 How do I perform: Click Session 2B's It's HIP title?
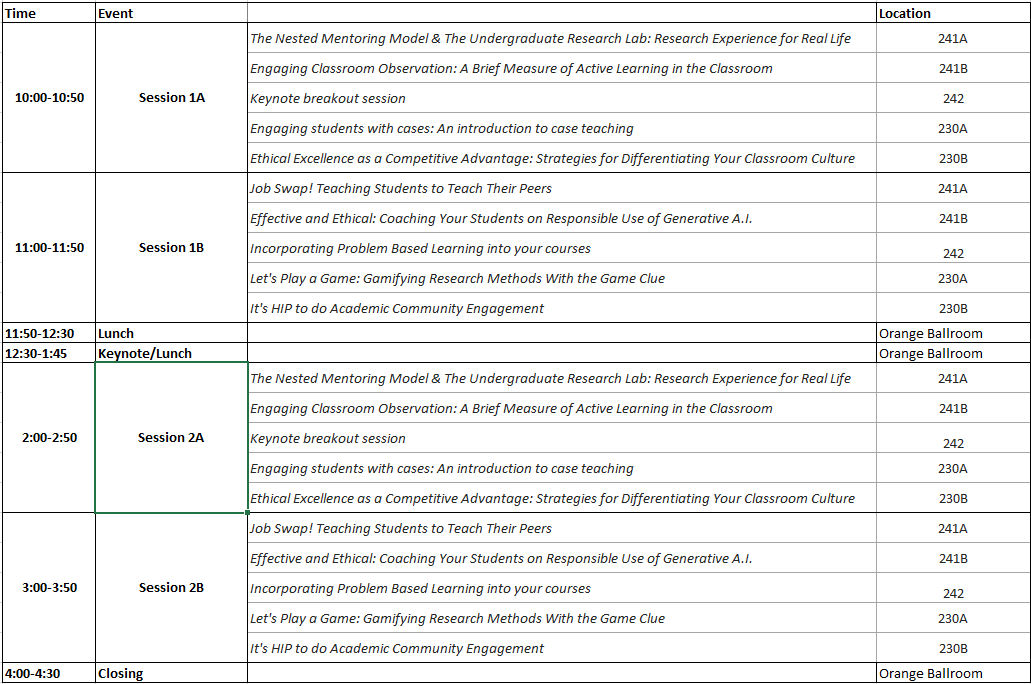(396, 648)
